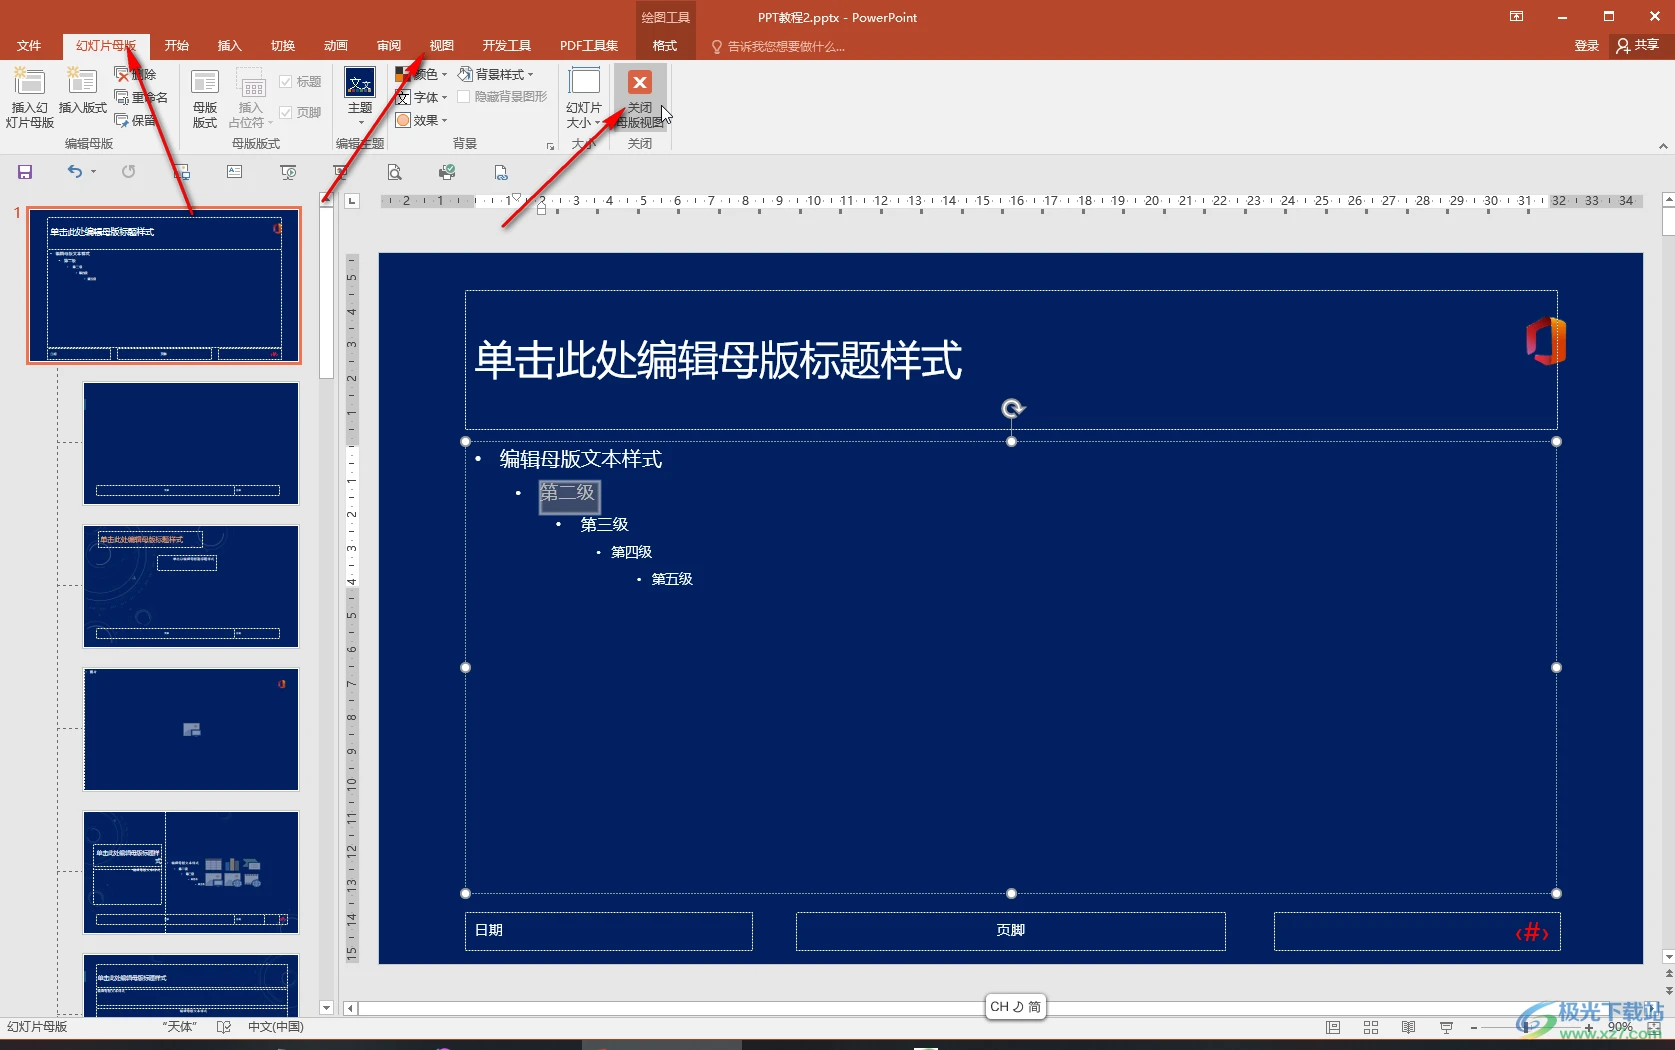This screenshot has height=1050, width=1675.
Task: Enable 隐藏背景图形 hide background graphics checkbox
Action: pos(464,97)
